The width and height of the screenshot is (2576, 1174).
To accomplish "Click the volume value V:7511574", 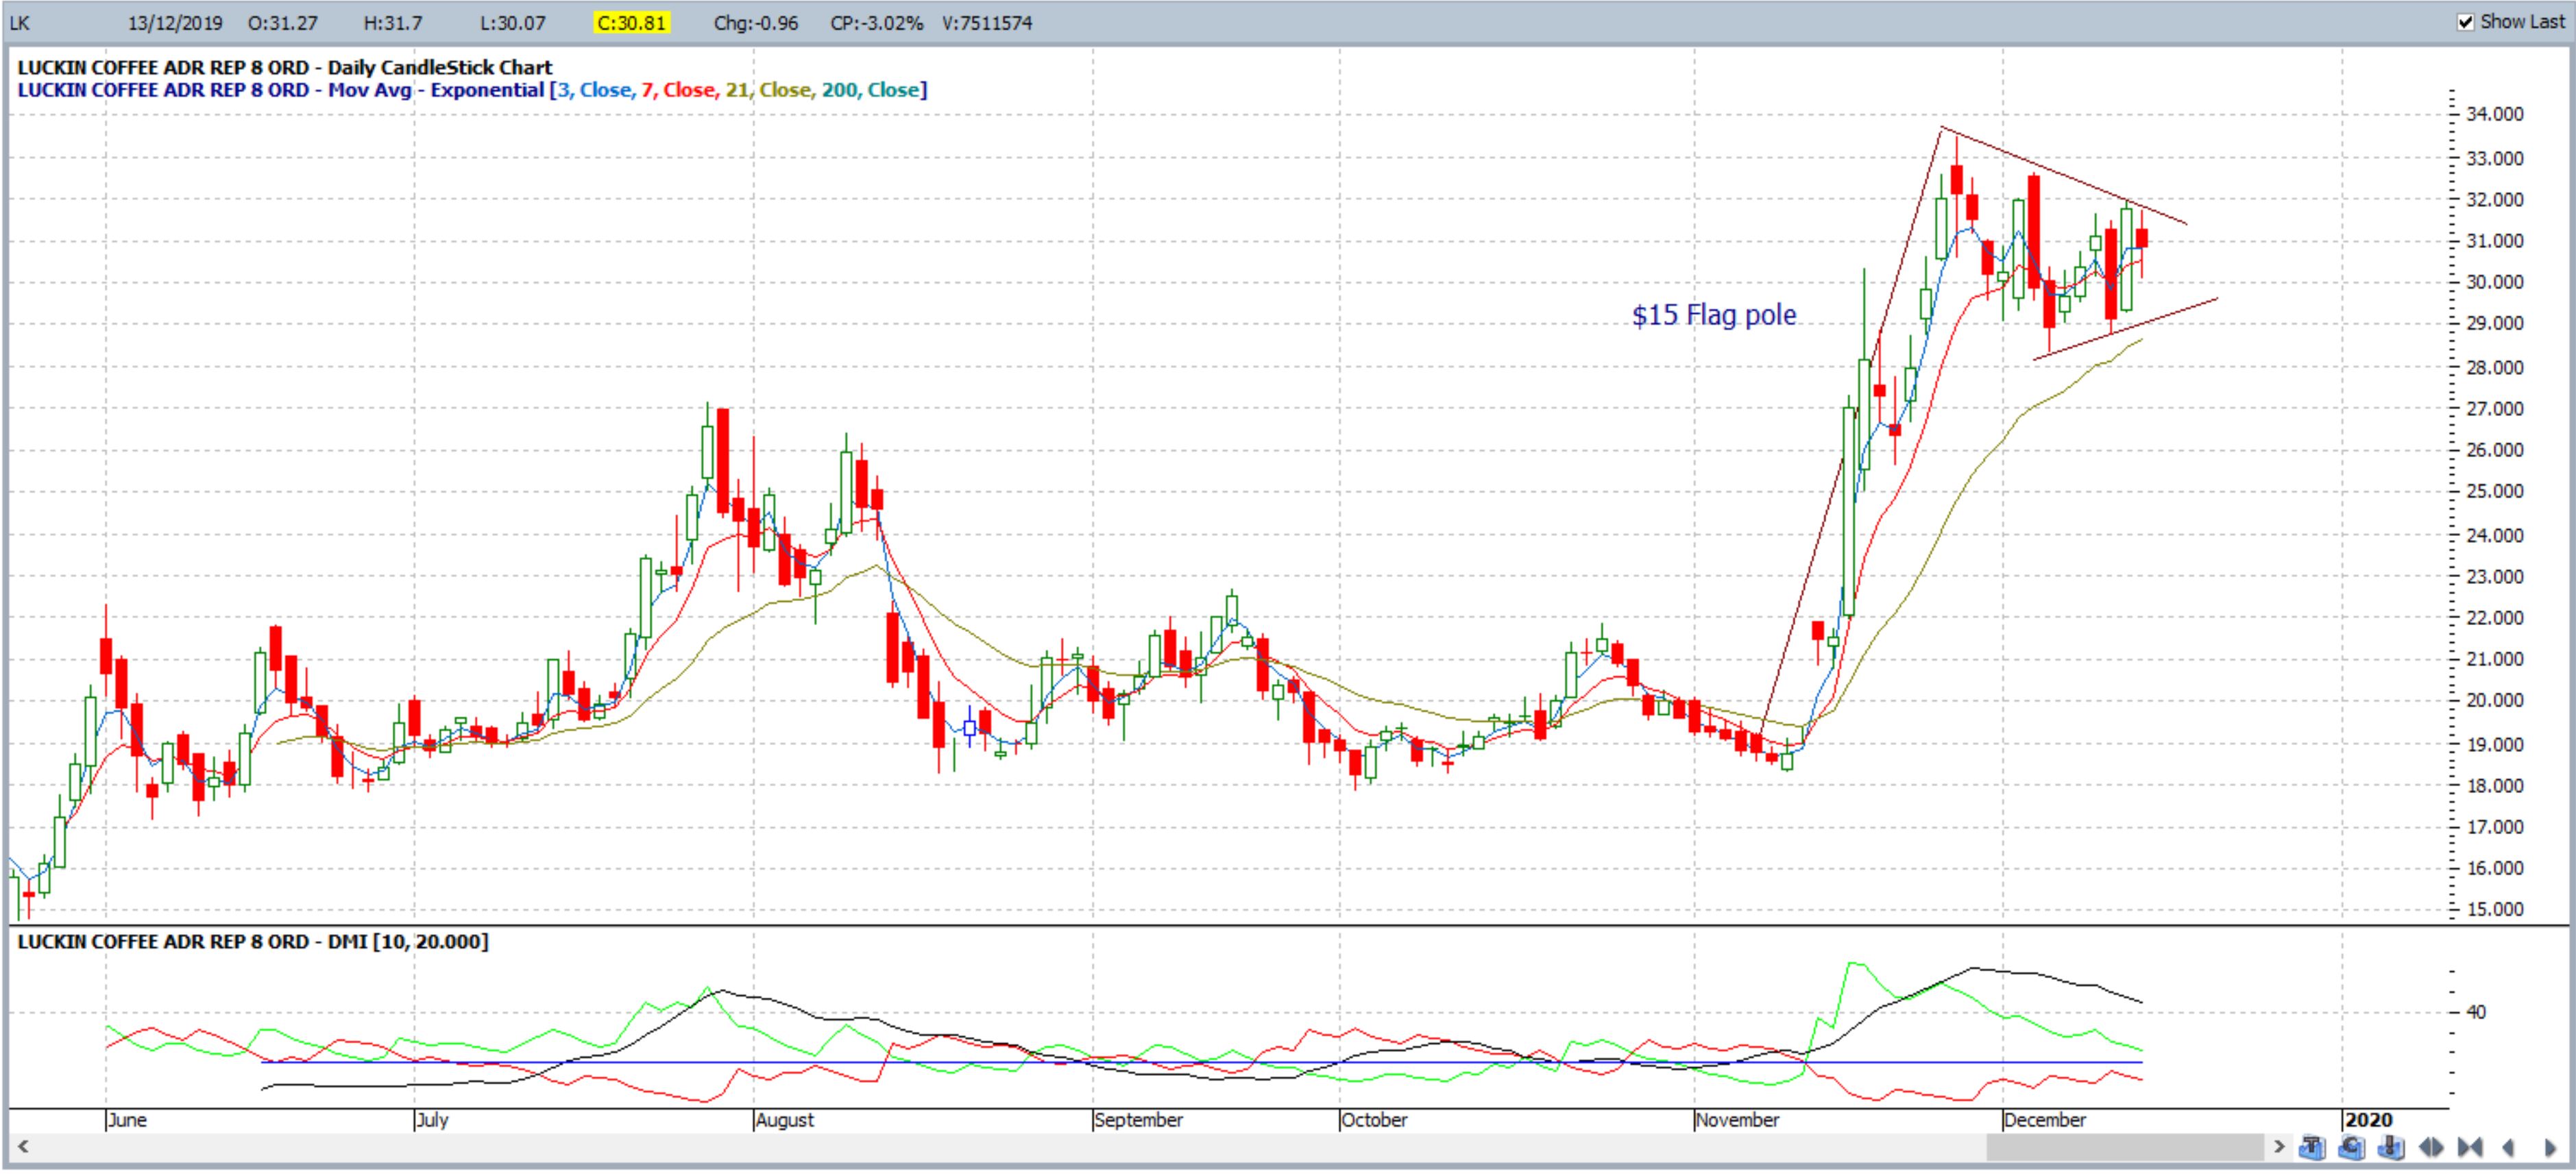I will coord(987,23).
